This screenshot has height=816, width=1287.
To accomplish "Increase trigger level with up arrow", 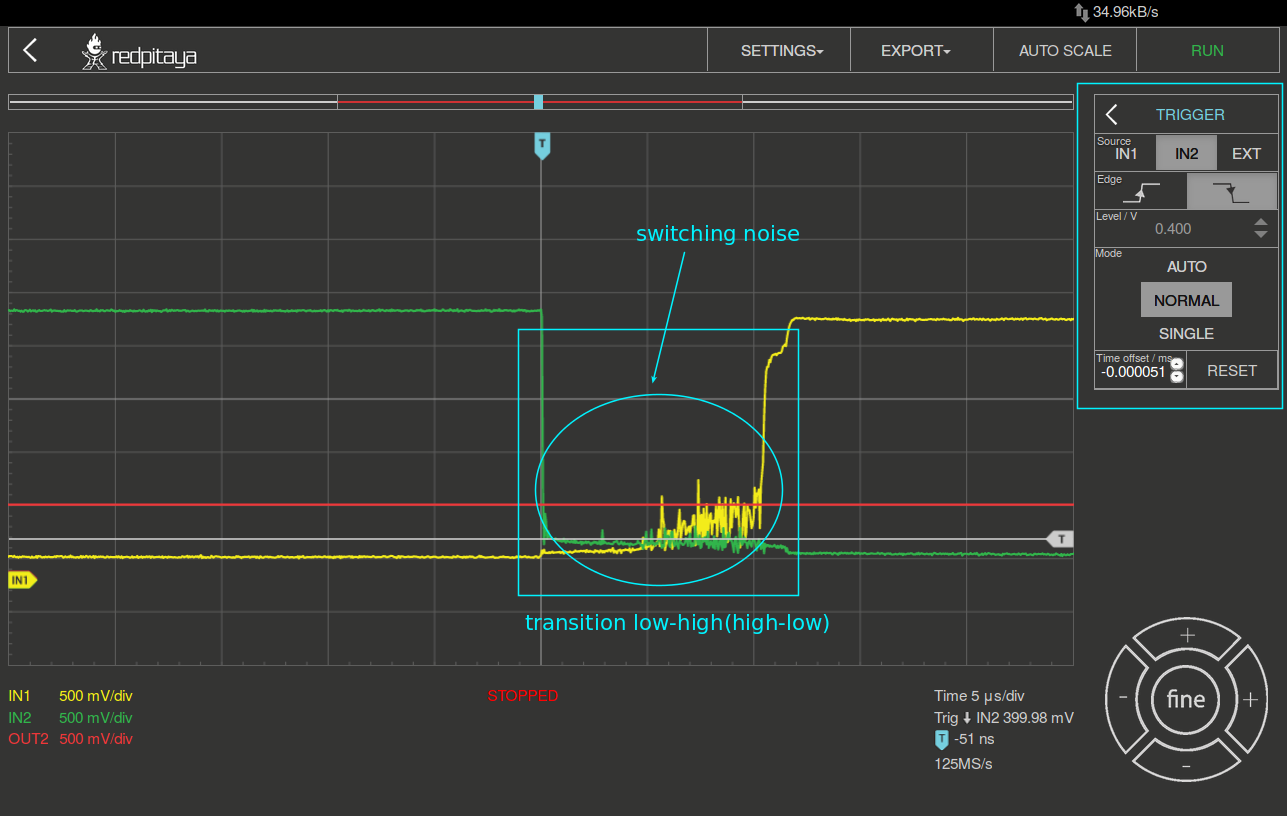I will click(1261, 222).
